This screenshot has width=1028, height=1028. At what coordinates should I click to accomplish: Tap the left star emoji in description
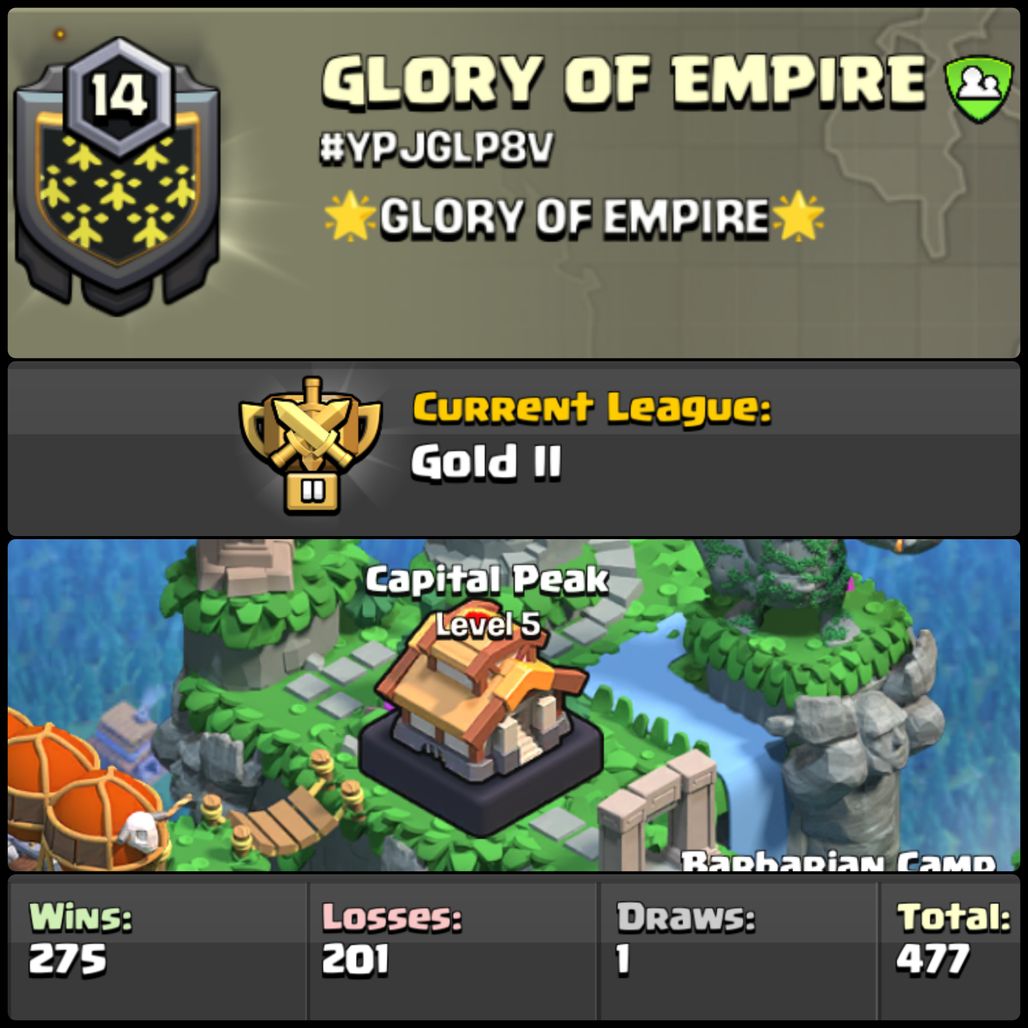point(349,216)
